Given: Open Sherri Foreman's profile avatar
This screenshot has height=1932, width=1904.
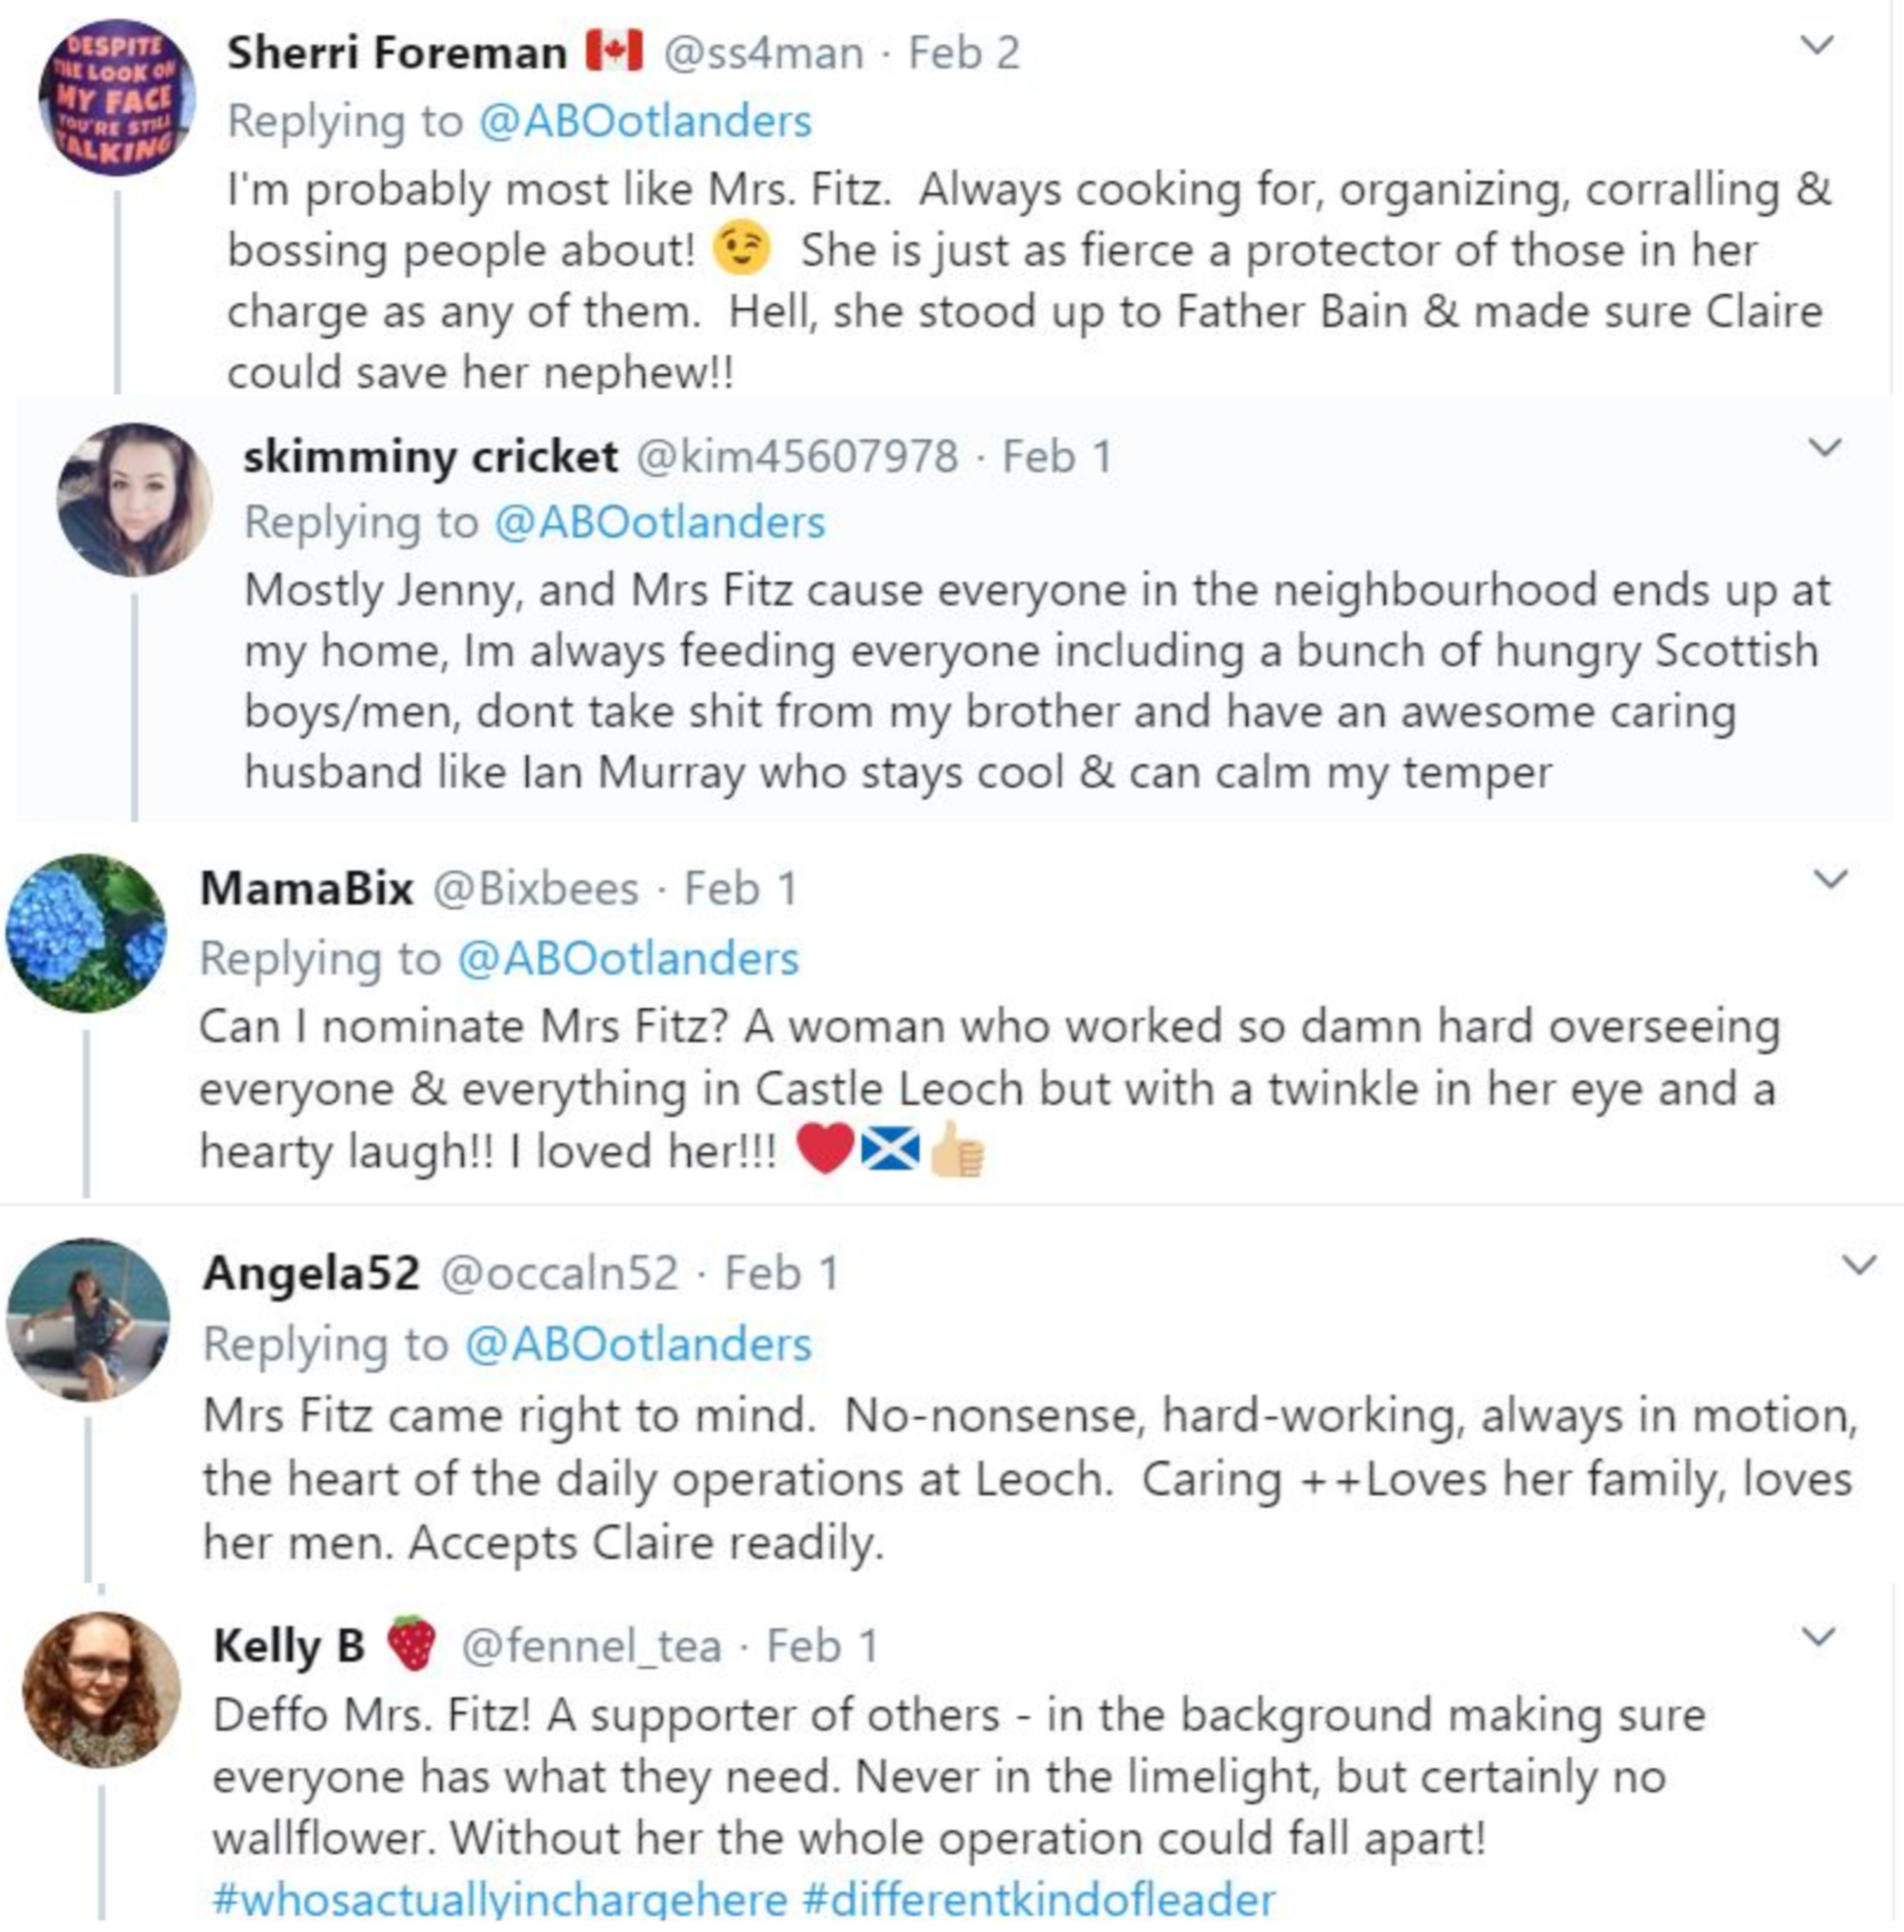Looking at the screenshot, I should pos(116,98).
